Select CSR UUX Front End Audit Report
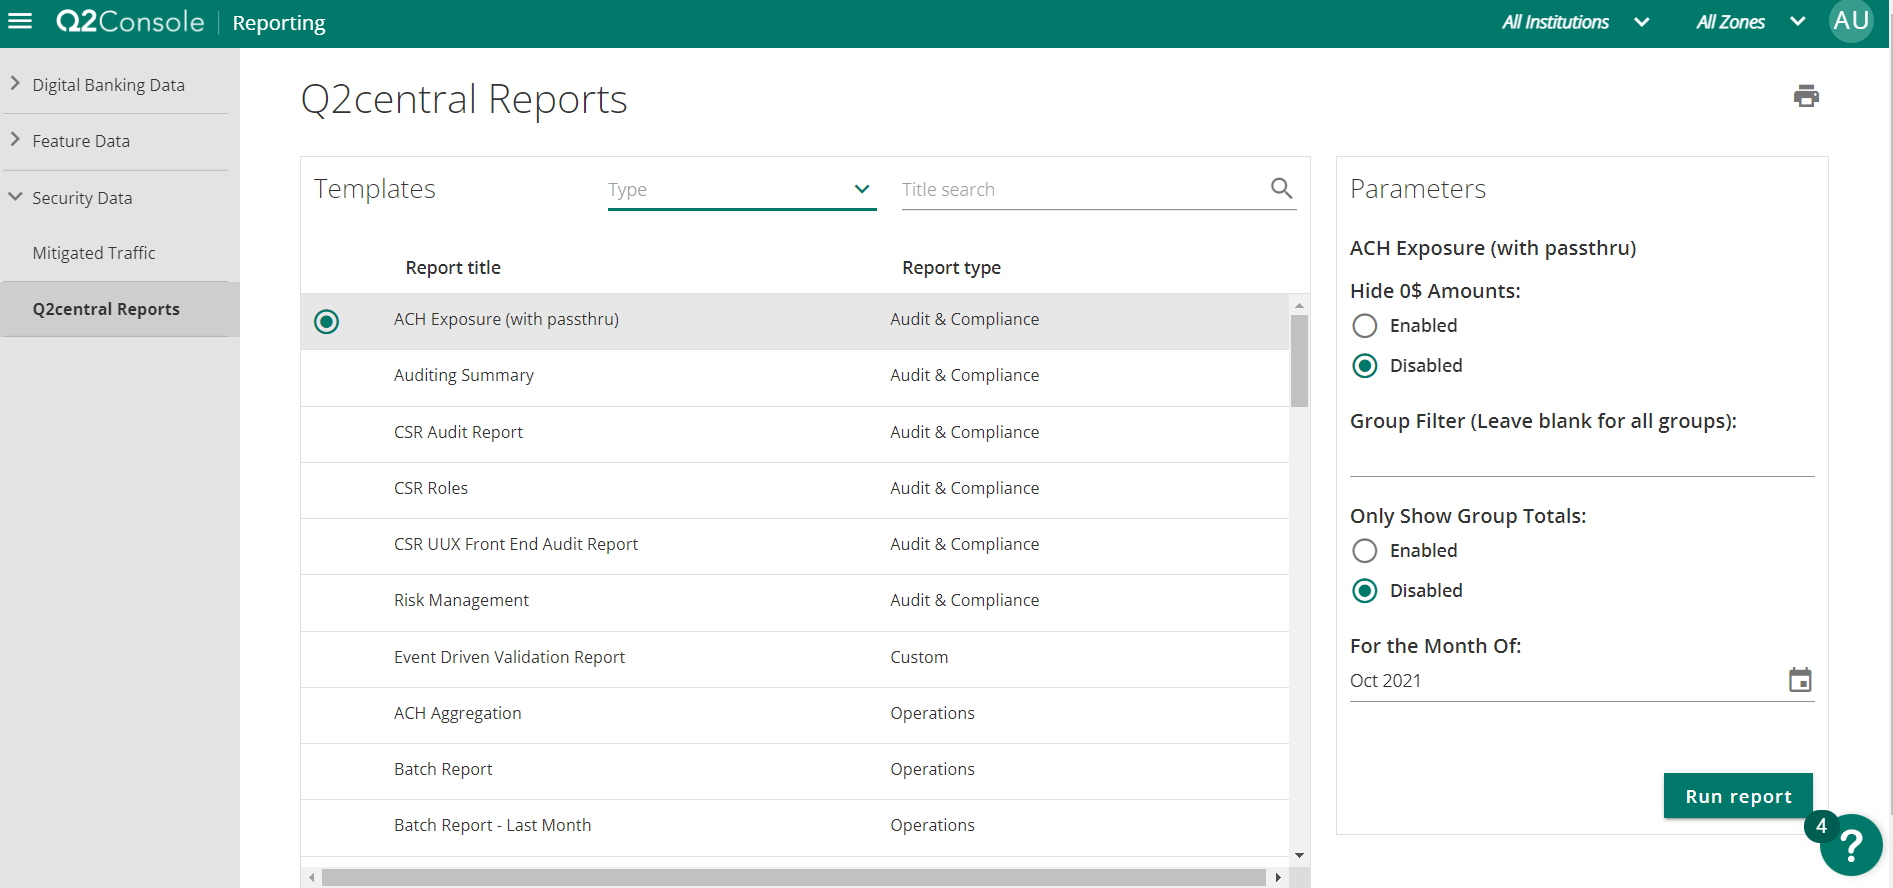1893x888 pixels. coord(795,546)
